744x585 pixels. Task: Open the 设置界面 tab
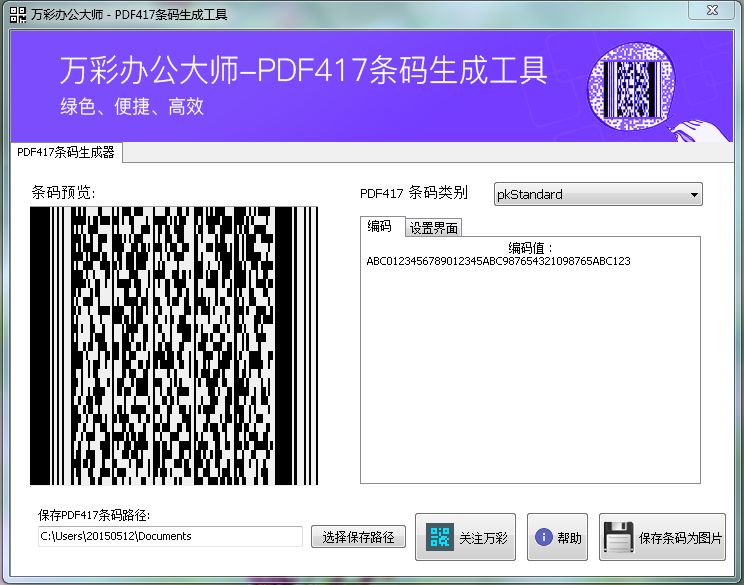(x=434, y=228)
